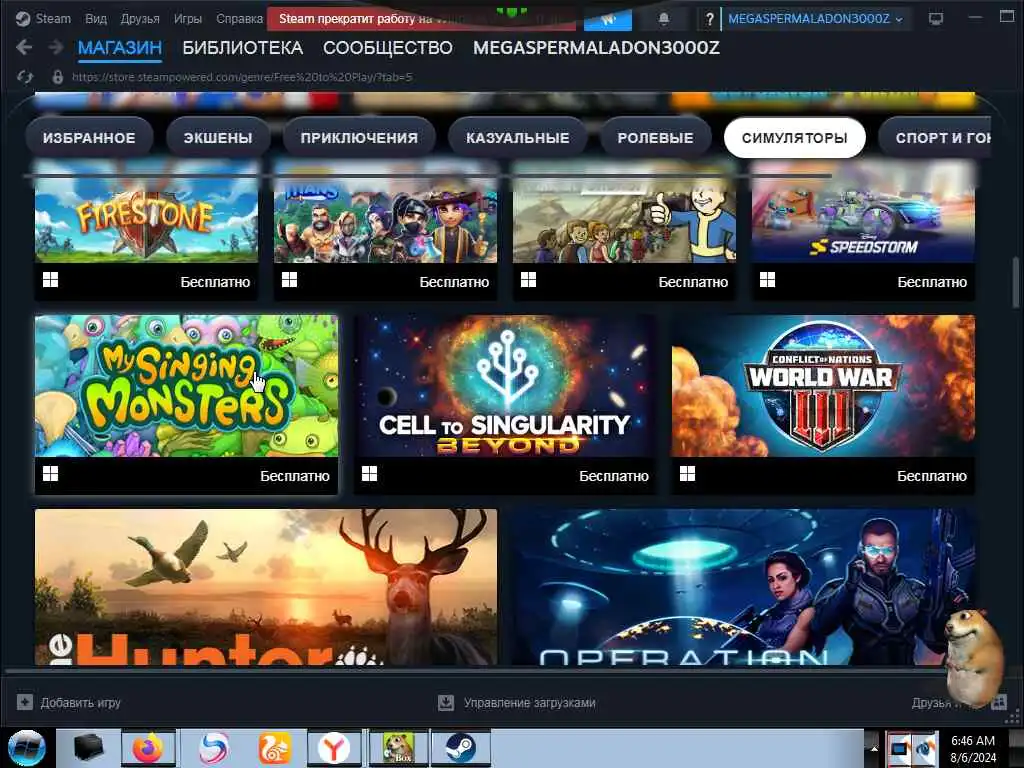This screenshot has height=768, width=1024.
Task: Switch to Steam in the taskbar
Action: (460, 748)
